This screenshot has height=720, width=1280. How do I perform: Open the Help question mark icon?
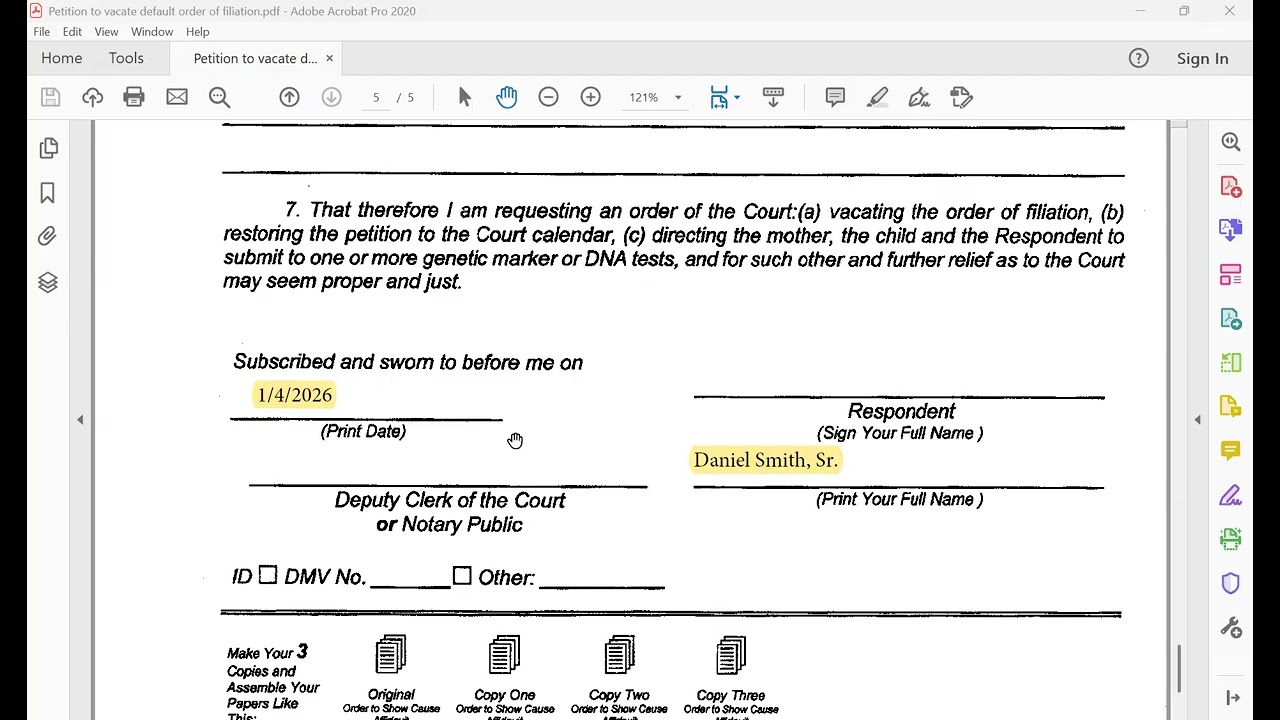coord(1139,58)
